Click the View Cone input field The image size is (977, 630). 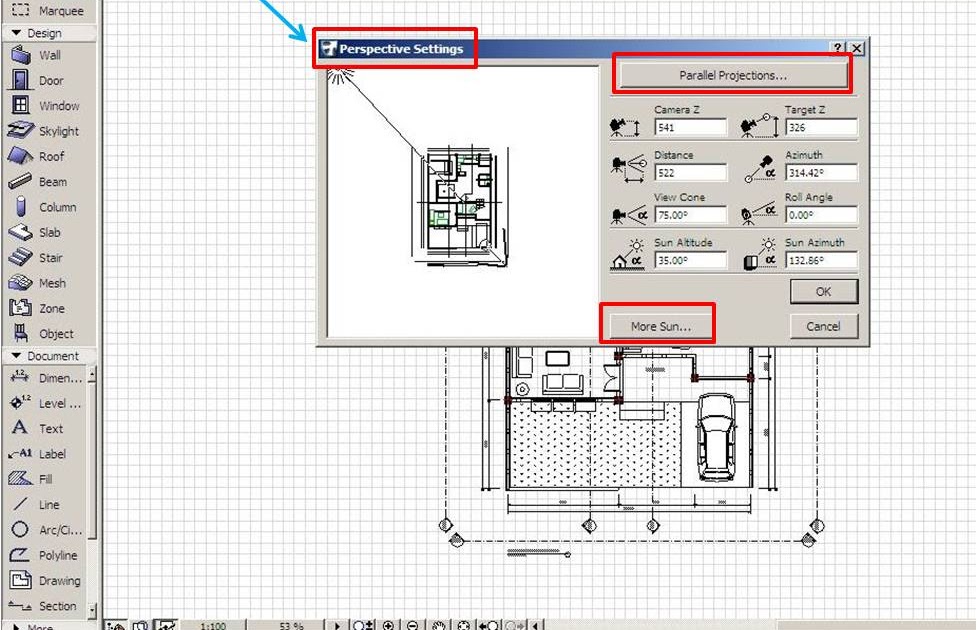(690, 215)
